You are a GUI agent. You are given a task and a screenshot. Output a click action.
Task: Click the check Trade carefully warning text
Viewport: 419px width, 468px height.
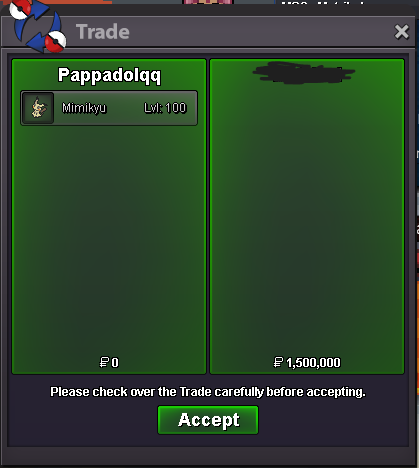pos(208,392)
